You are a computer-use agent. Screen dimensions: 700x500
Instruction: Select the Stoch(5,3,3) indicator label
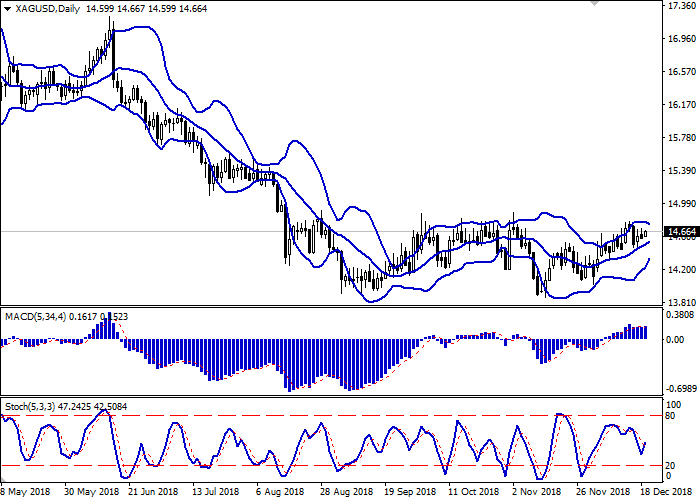(30, 408)
